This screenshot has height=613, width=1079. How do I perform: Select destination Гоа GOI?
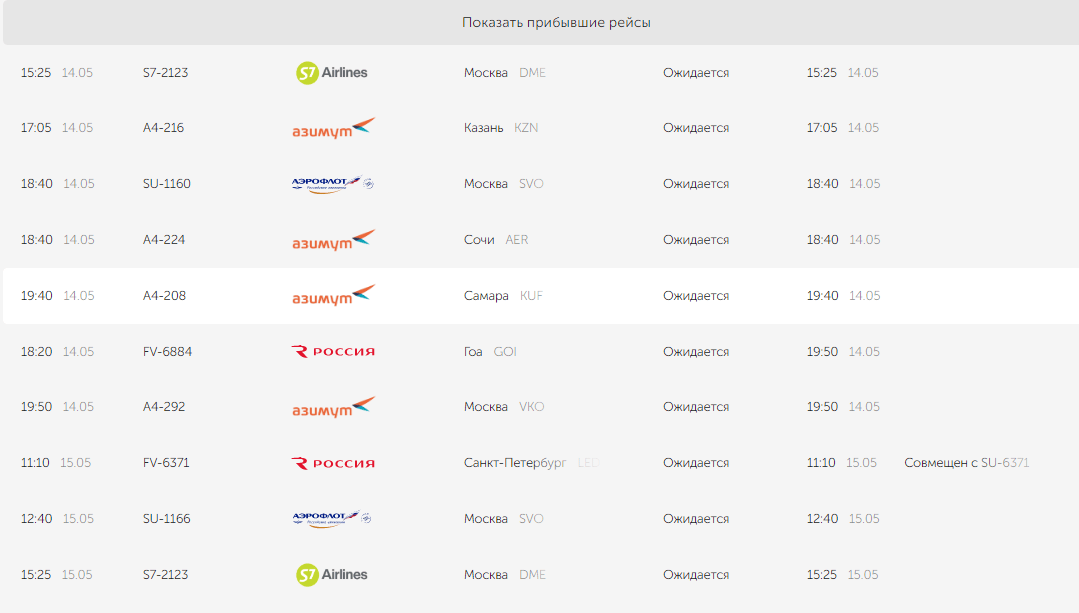point(490,352)
